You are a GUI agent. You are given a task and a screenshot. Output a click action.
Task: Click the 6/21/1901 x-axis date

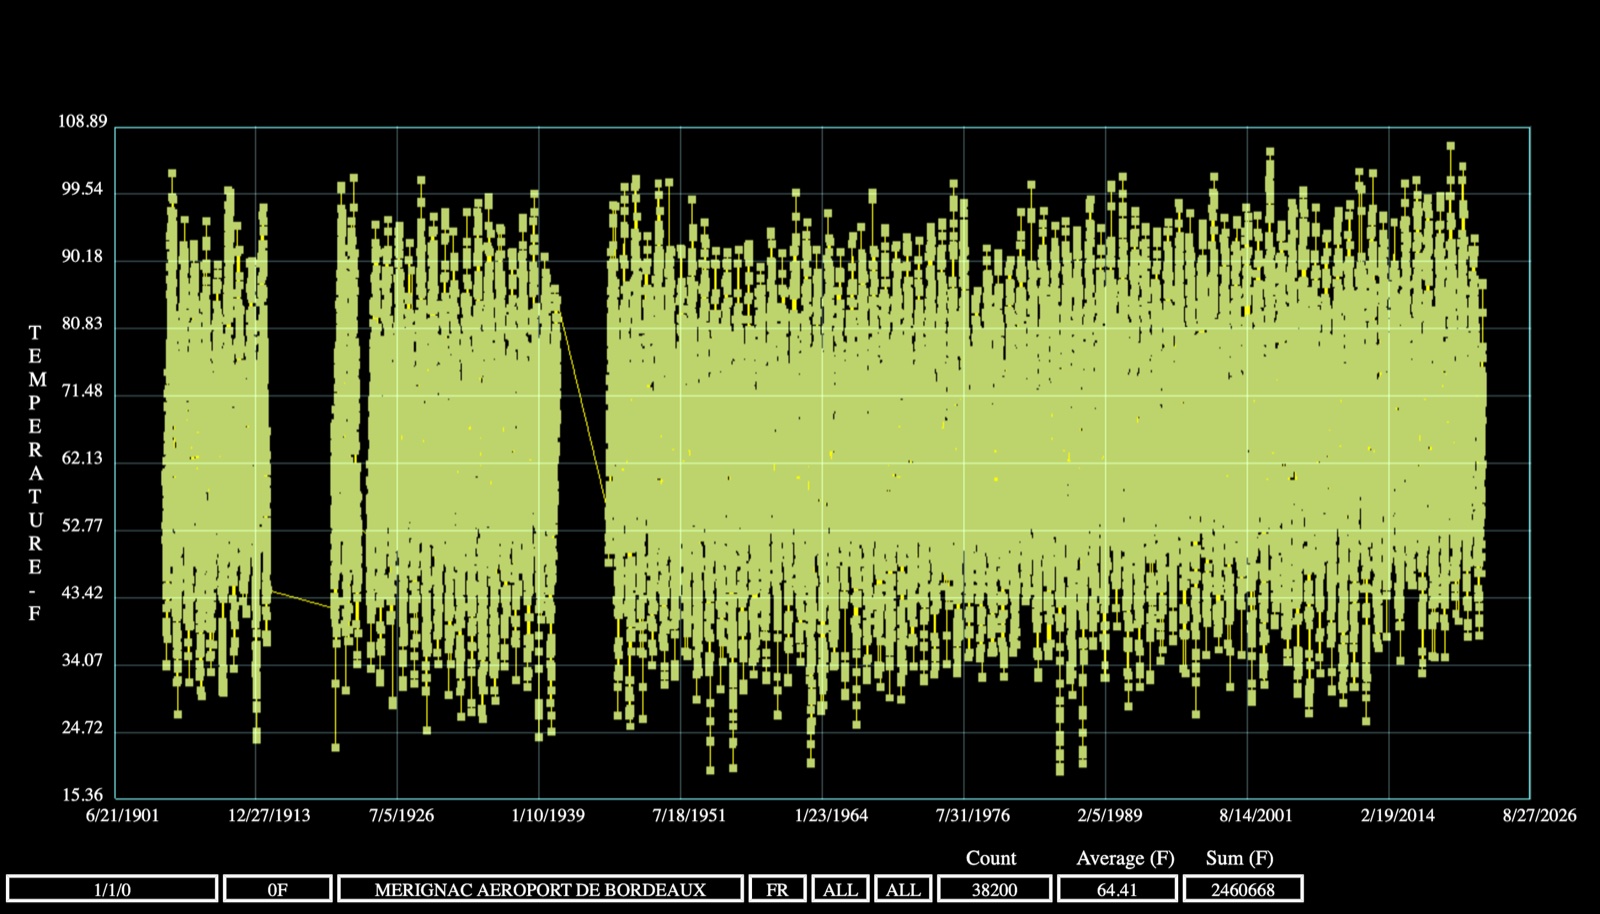(123, 815)
